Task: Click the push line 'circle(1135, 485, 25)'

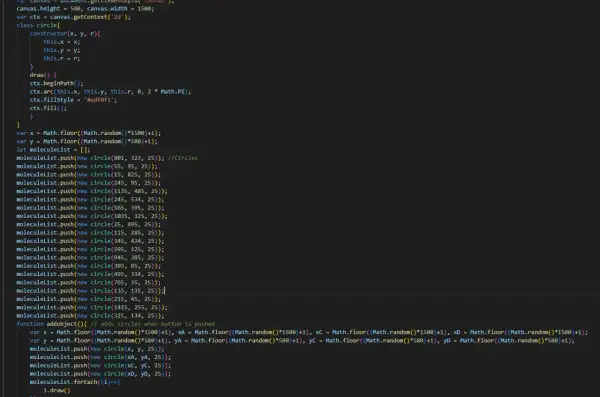Action: pyautogui.click(x=92, y=191)
